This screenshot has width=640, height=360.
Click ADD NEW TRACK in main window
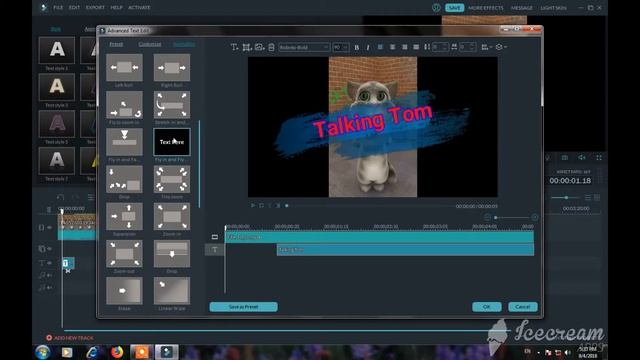point(70,338)
